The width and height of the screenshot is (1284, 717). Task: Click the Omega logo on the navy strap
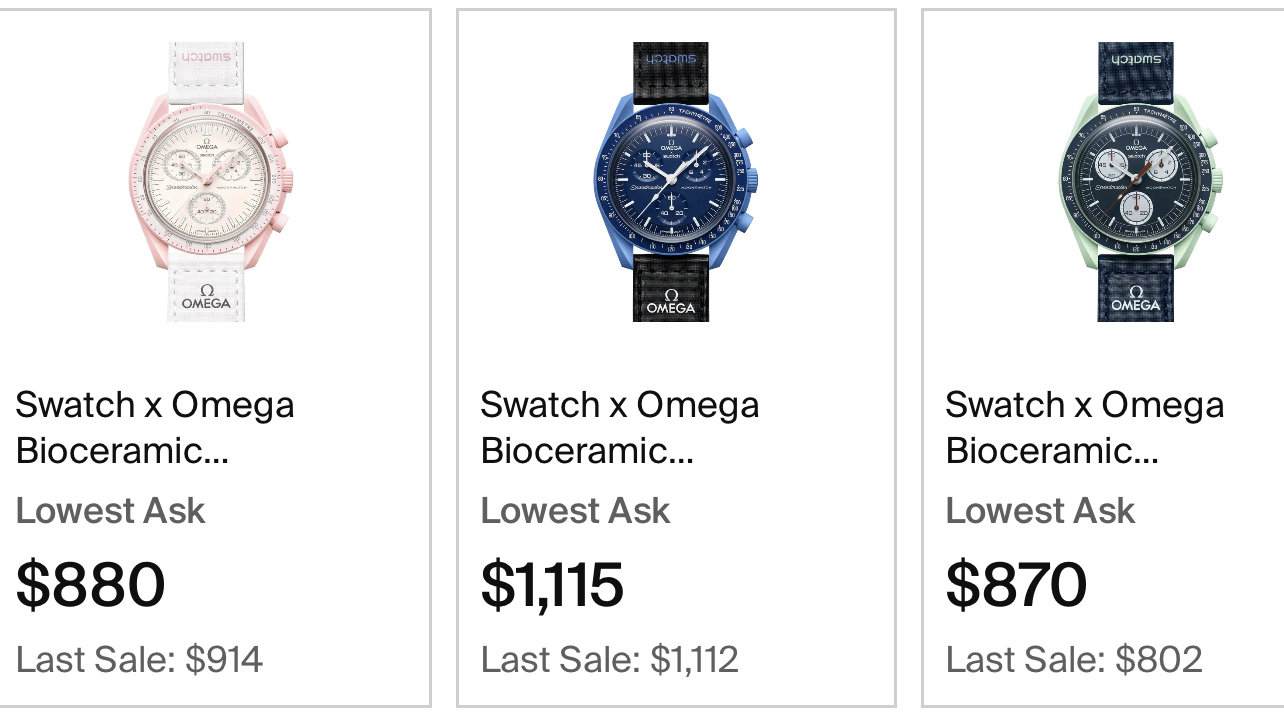[x=1136, y=299]
